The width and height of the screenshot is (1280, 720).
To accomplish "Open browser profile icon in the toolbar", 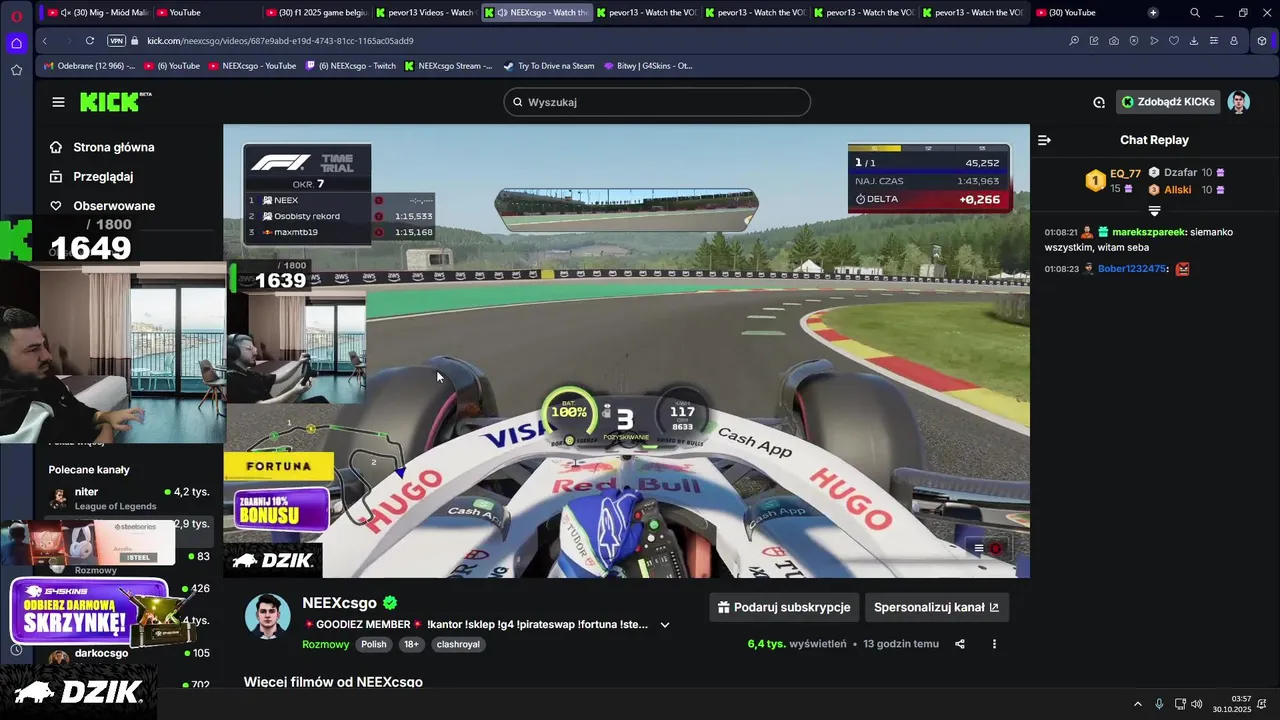I will pyautogui.click(x=1234, y=41).
